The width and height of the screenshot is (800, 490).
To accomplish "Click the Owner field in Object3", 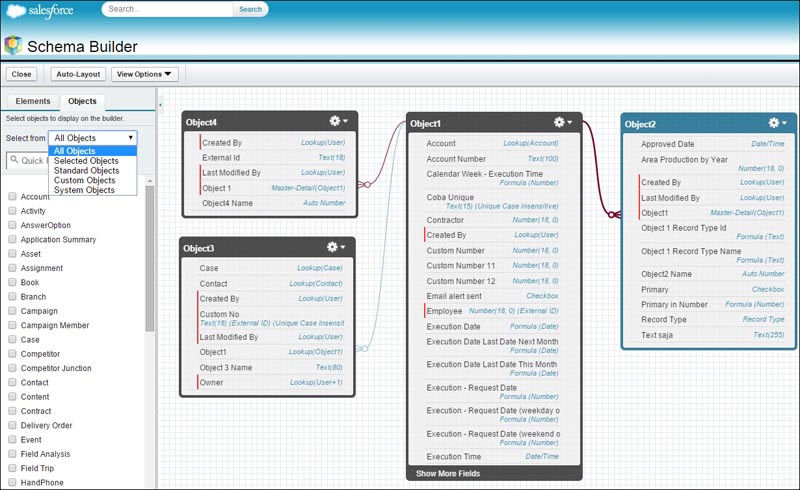I will 270,382.
